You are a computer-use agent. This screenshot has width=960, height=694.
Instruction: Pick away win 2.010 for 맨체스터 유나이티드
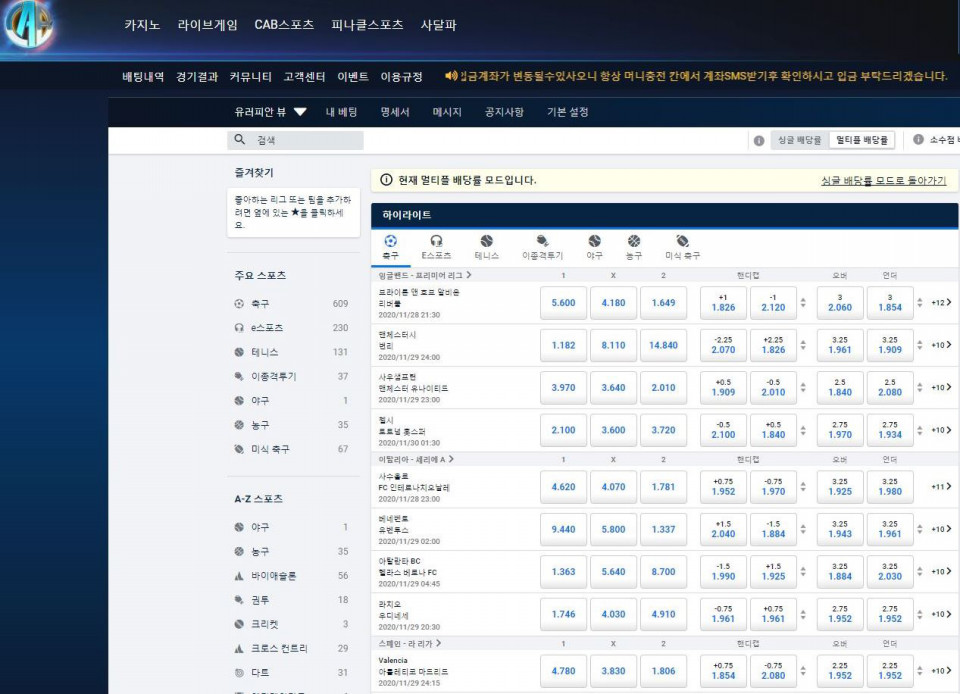pos(664,387)
